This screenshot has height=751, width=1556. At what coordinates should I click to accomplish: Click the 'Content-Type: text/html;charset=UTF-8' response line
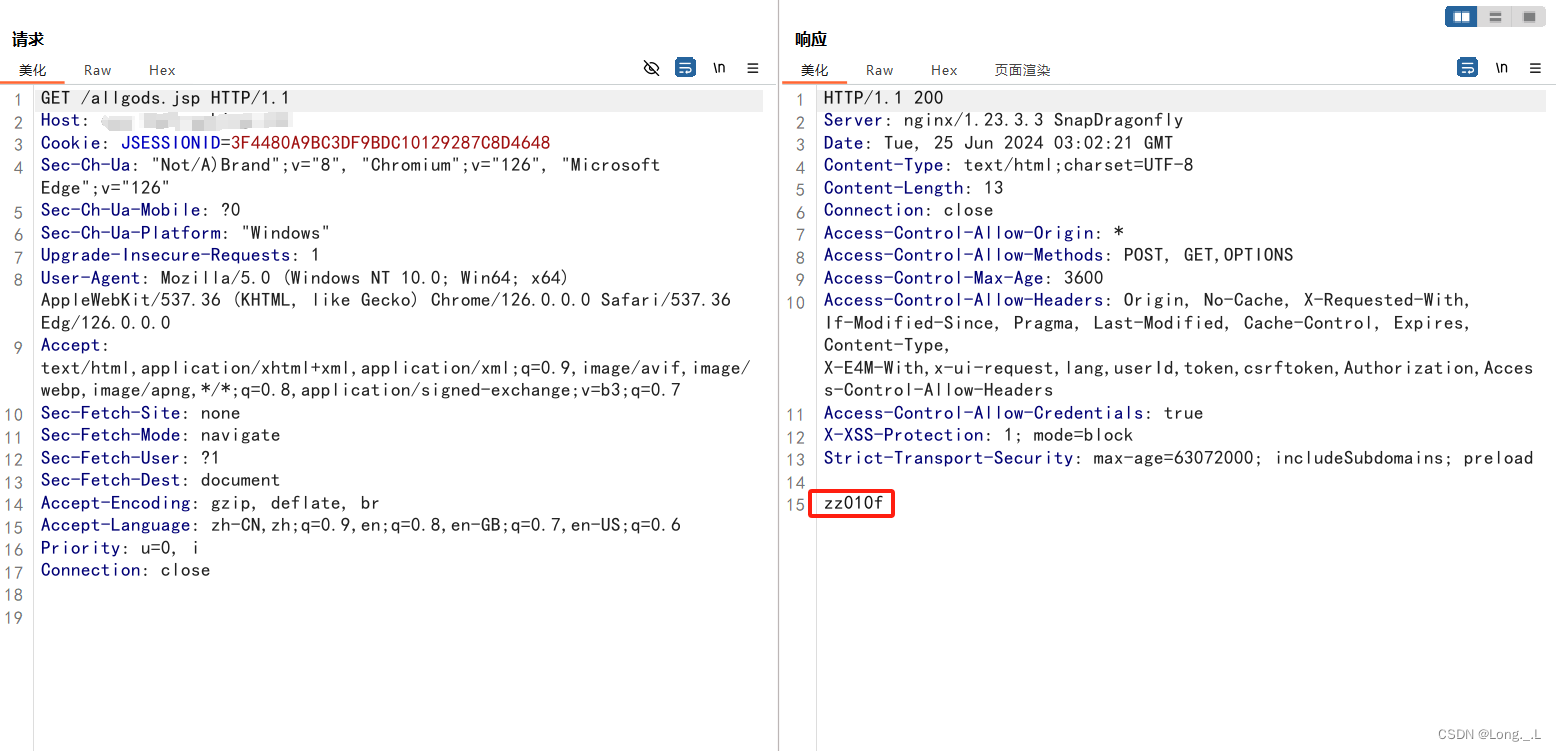coord(1009,165)
